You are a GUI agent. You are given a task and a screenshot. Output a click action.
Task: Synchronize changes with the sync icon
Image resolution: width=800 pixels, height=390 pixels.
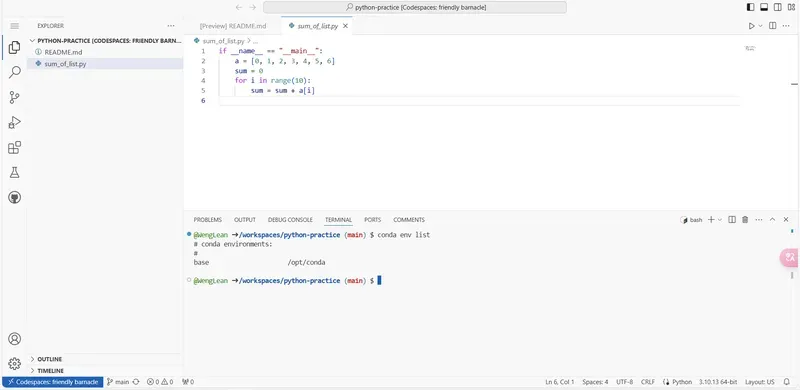click(136, 382)
